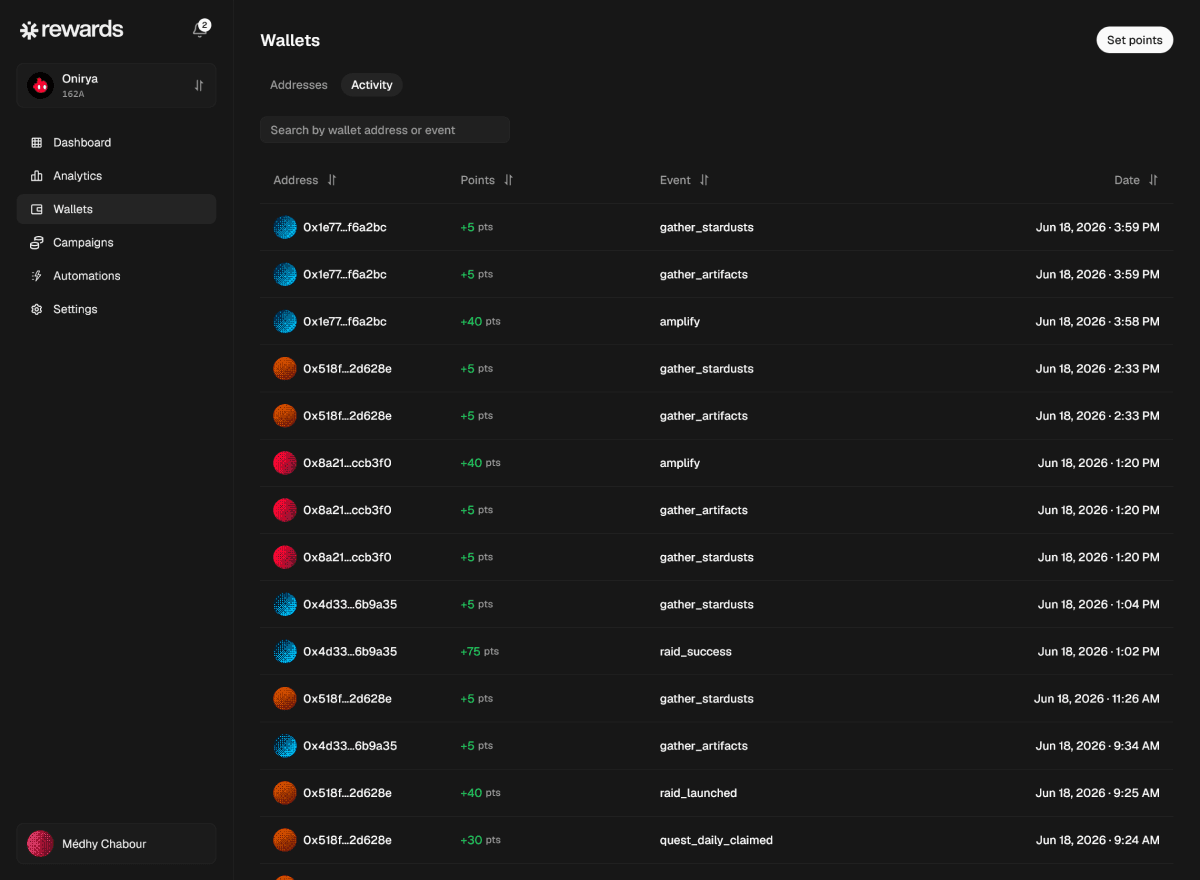Click the rewards logo

(72, 30)
